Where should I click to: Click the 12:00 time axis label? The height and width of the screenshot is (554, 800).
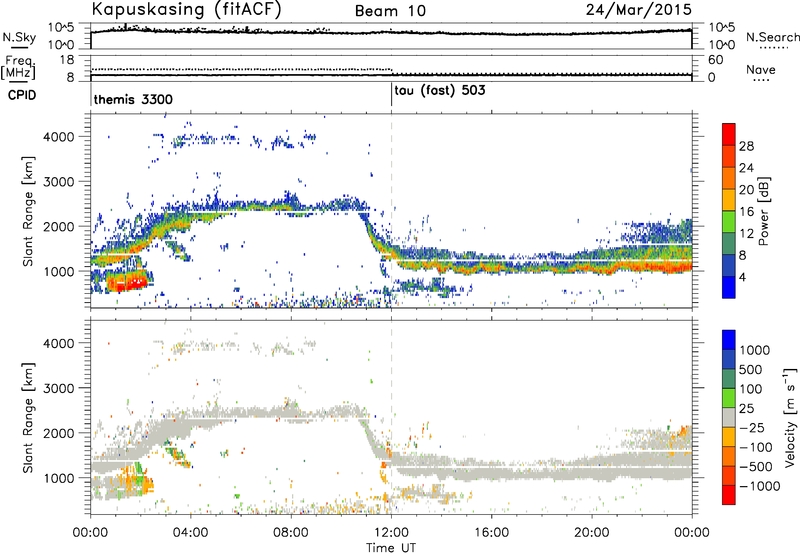[391, 533]
